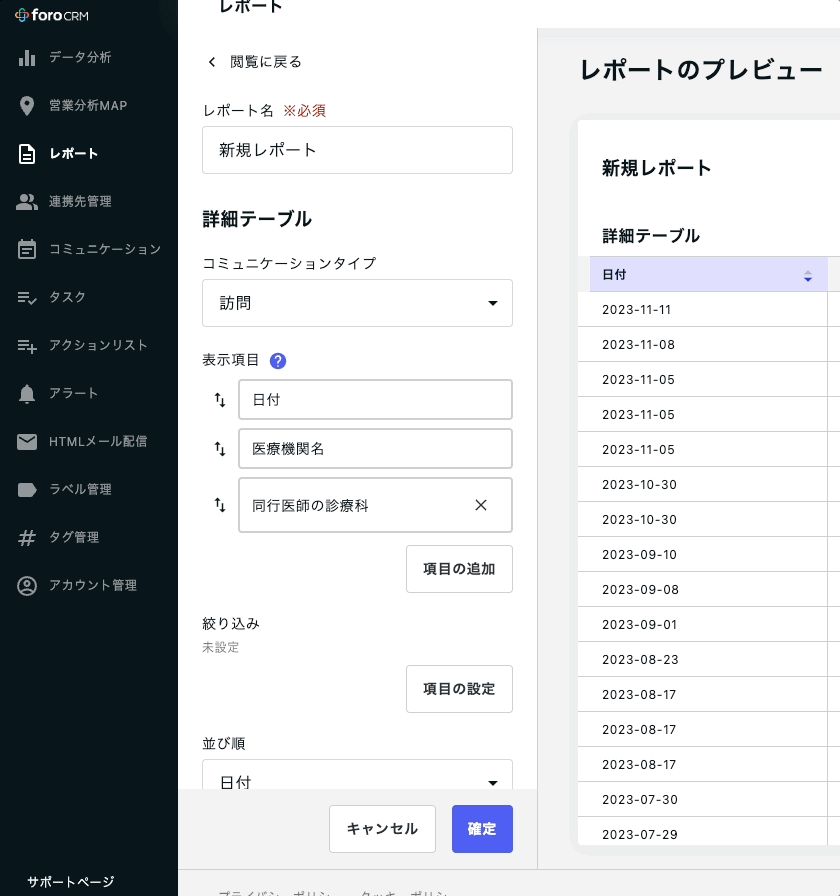Open サポートページ link
This screenshot has height=896, width=840.
pos(70,882)
